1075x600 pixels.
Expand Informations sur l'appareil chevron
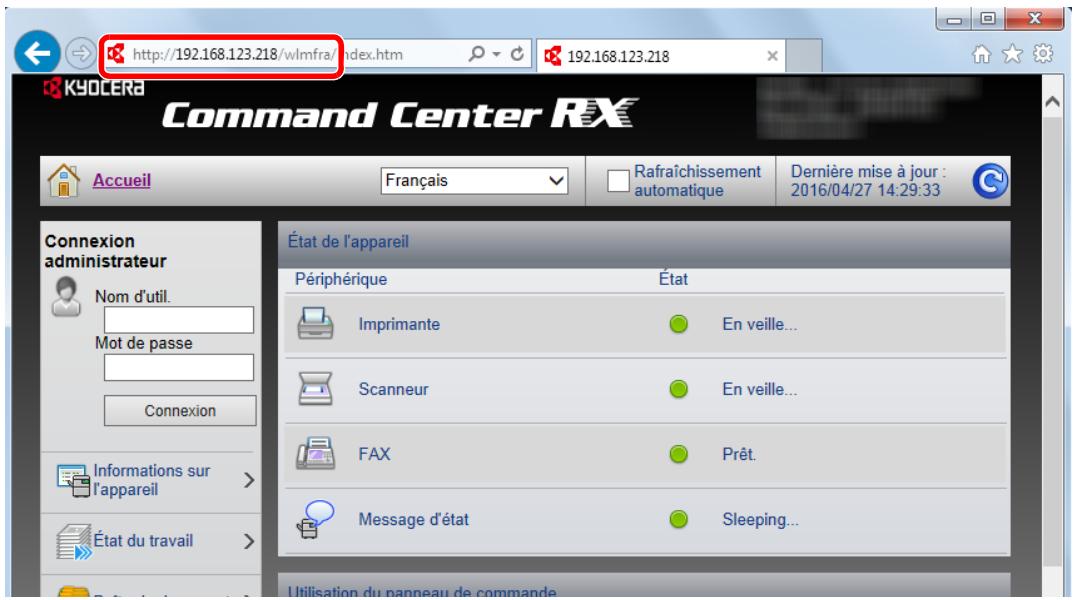(x=249, y=481)
